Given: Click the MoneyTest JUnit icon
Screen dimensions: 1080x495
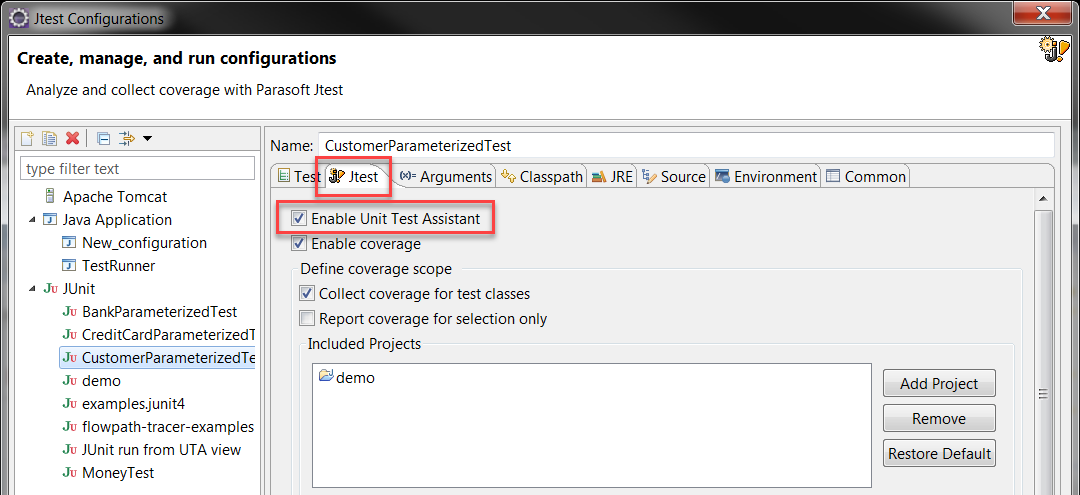Looking at the screenshot, I should [x=69, y=473].
